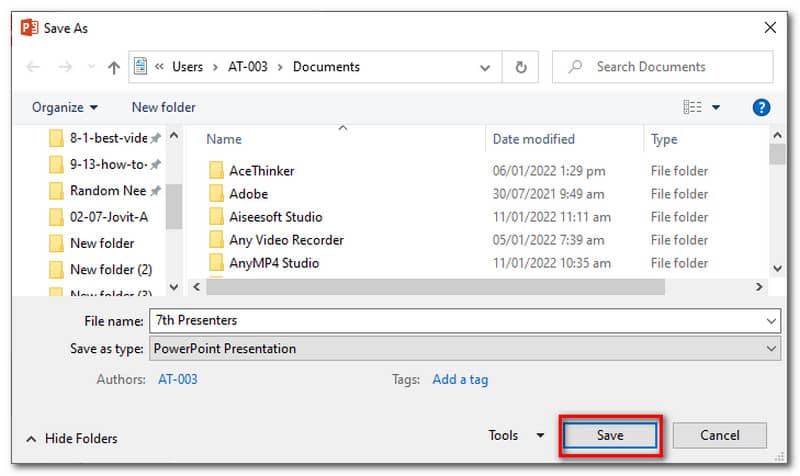Click the AceThinker folder name
800x476 pixels.
click(262, 171)
